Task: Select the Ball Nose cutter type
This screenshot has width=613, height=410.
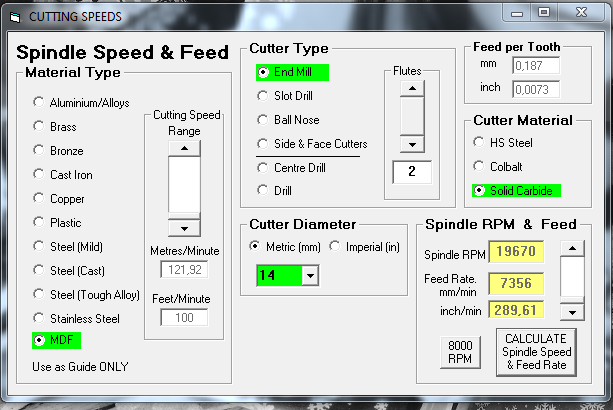Action: tap(263, 120)
